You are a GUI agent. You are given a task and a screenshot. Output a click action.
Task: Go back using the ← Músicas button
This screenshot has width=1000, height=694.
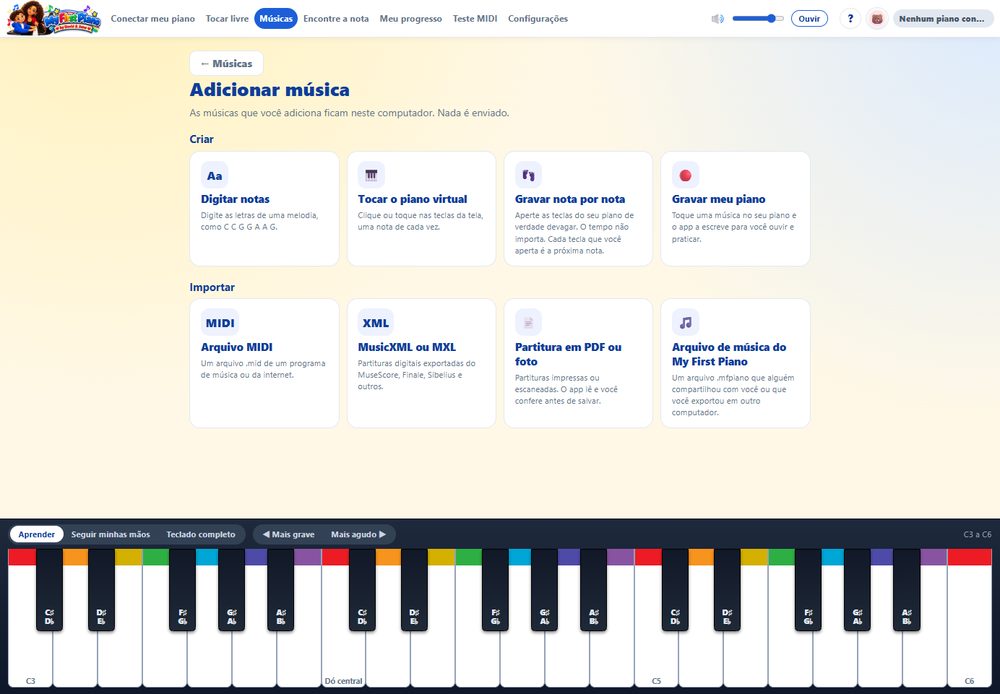point(226,63)
